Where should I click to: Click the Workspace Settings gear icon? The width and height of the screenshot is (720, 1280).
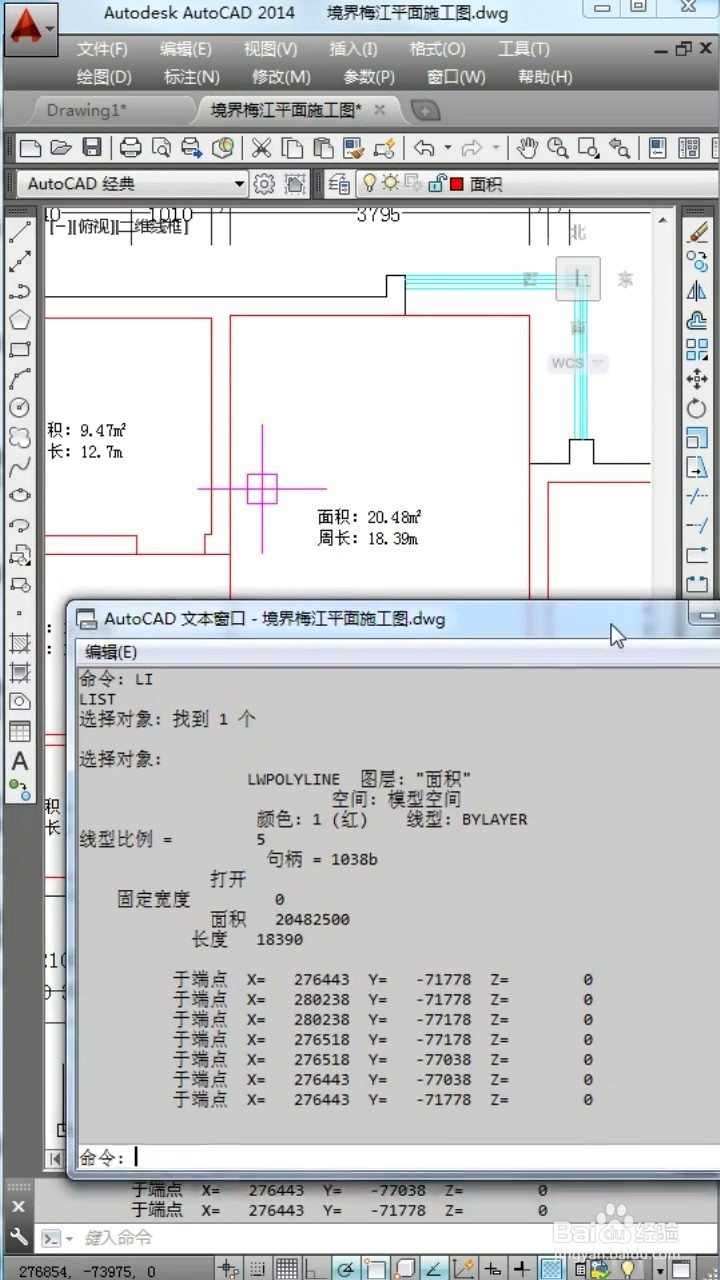tap(264, 184)
